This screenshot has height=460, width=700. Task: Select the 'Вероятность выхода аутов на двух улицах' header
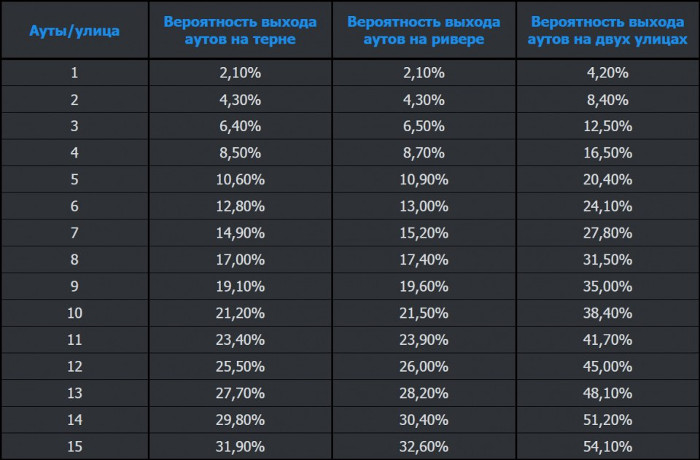coord(607,30)
